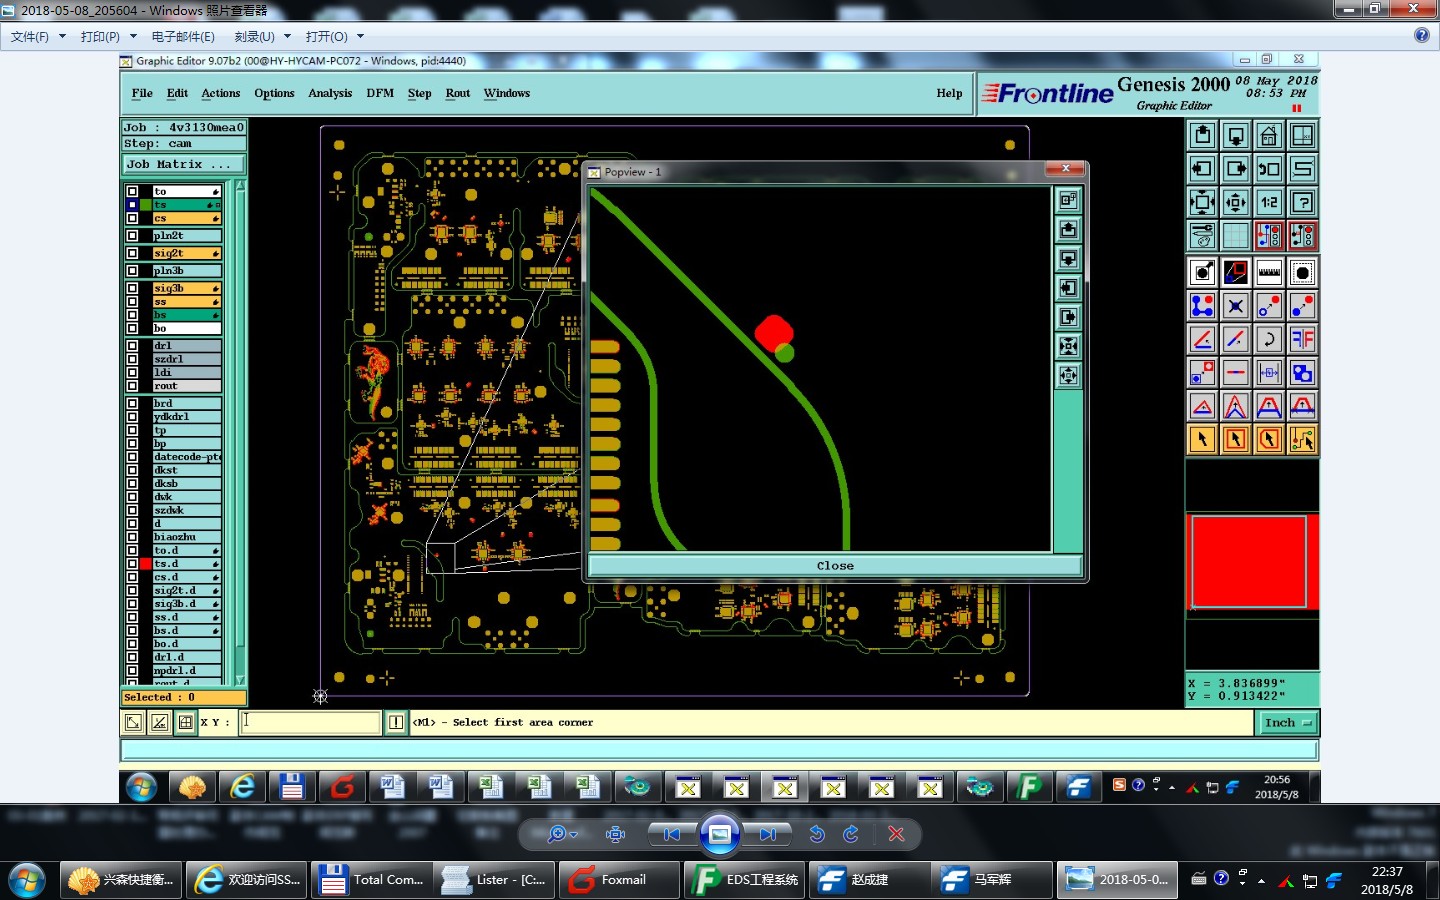Click the layer list scroll-down arrow
This screenshot has width=1440, height=900.
pyautogui.click(x=240, y=680)
